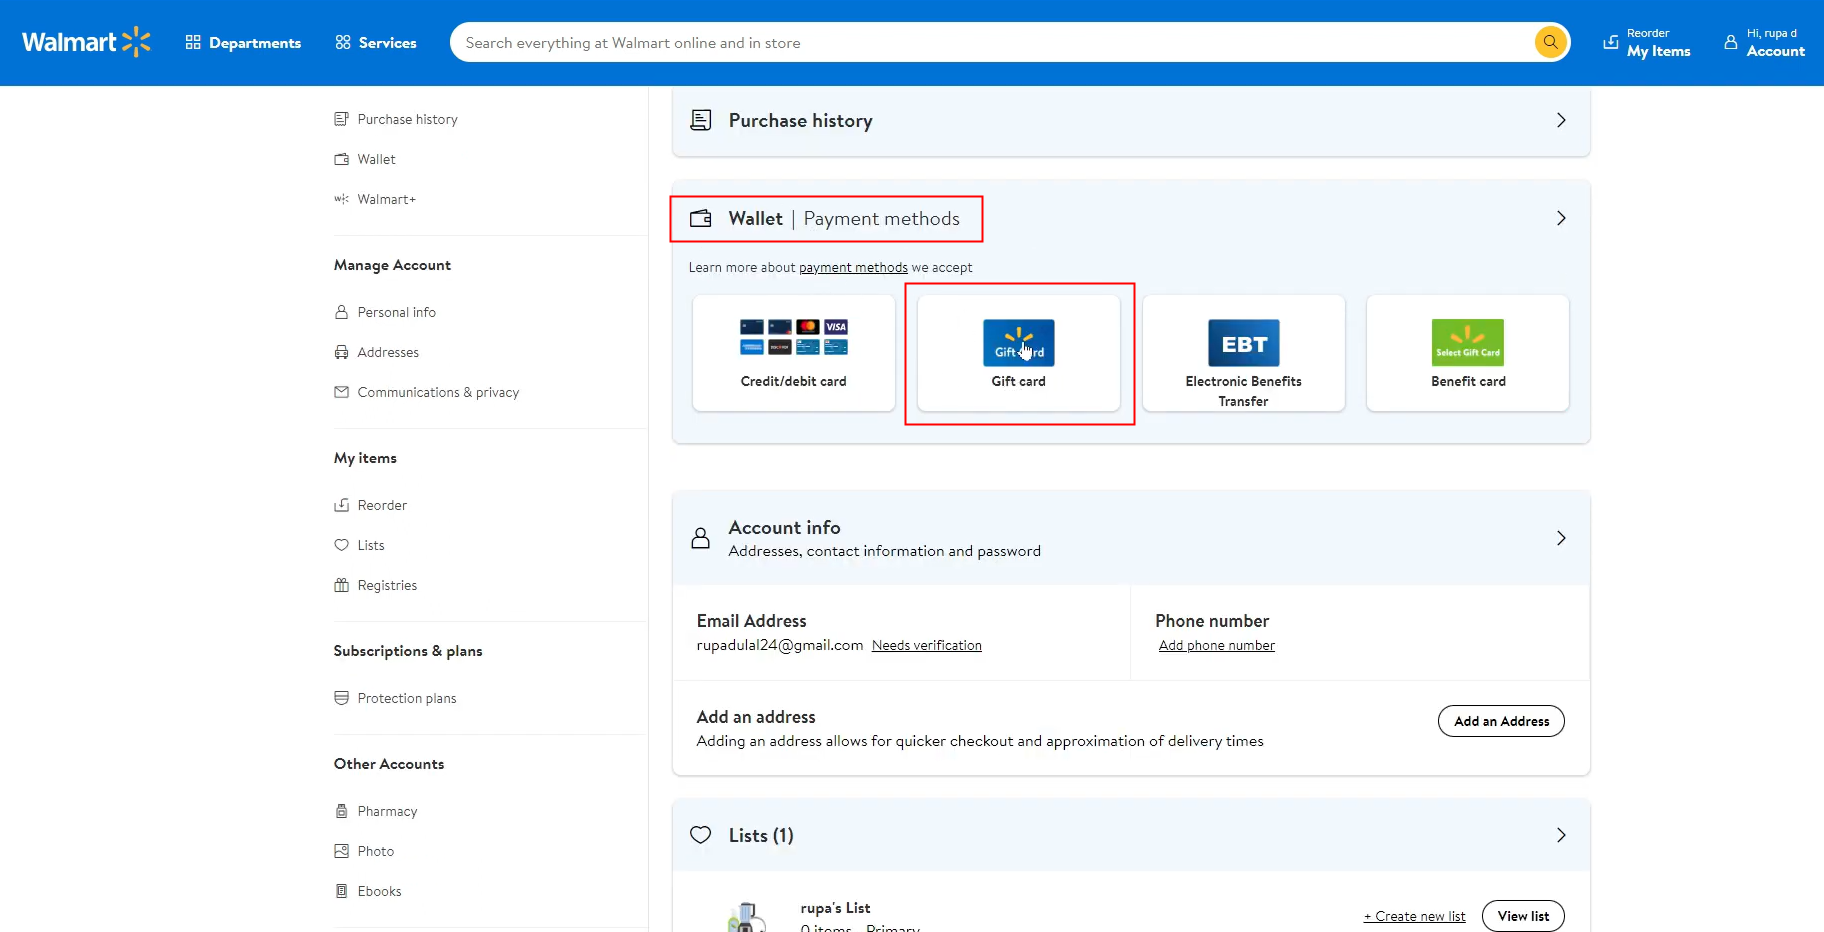Open the Services menu
The image size is (1824, 932).
coord(376,43)
